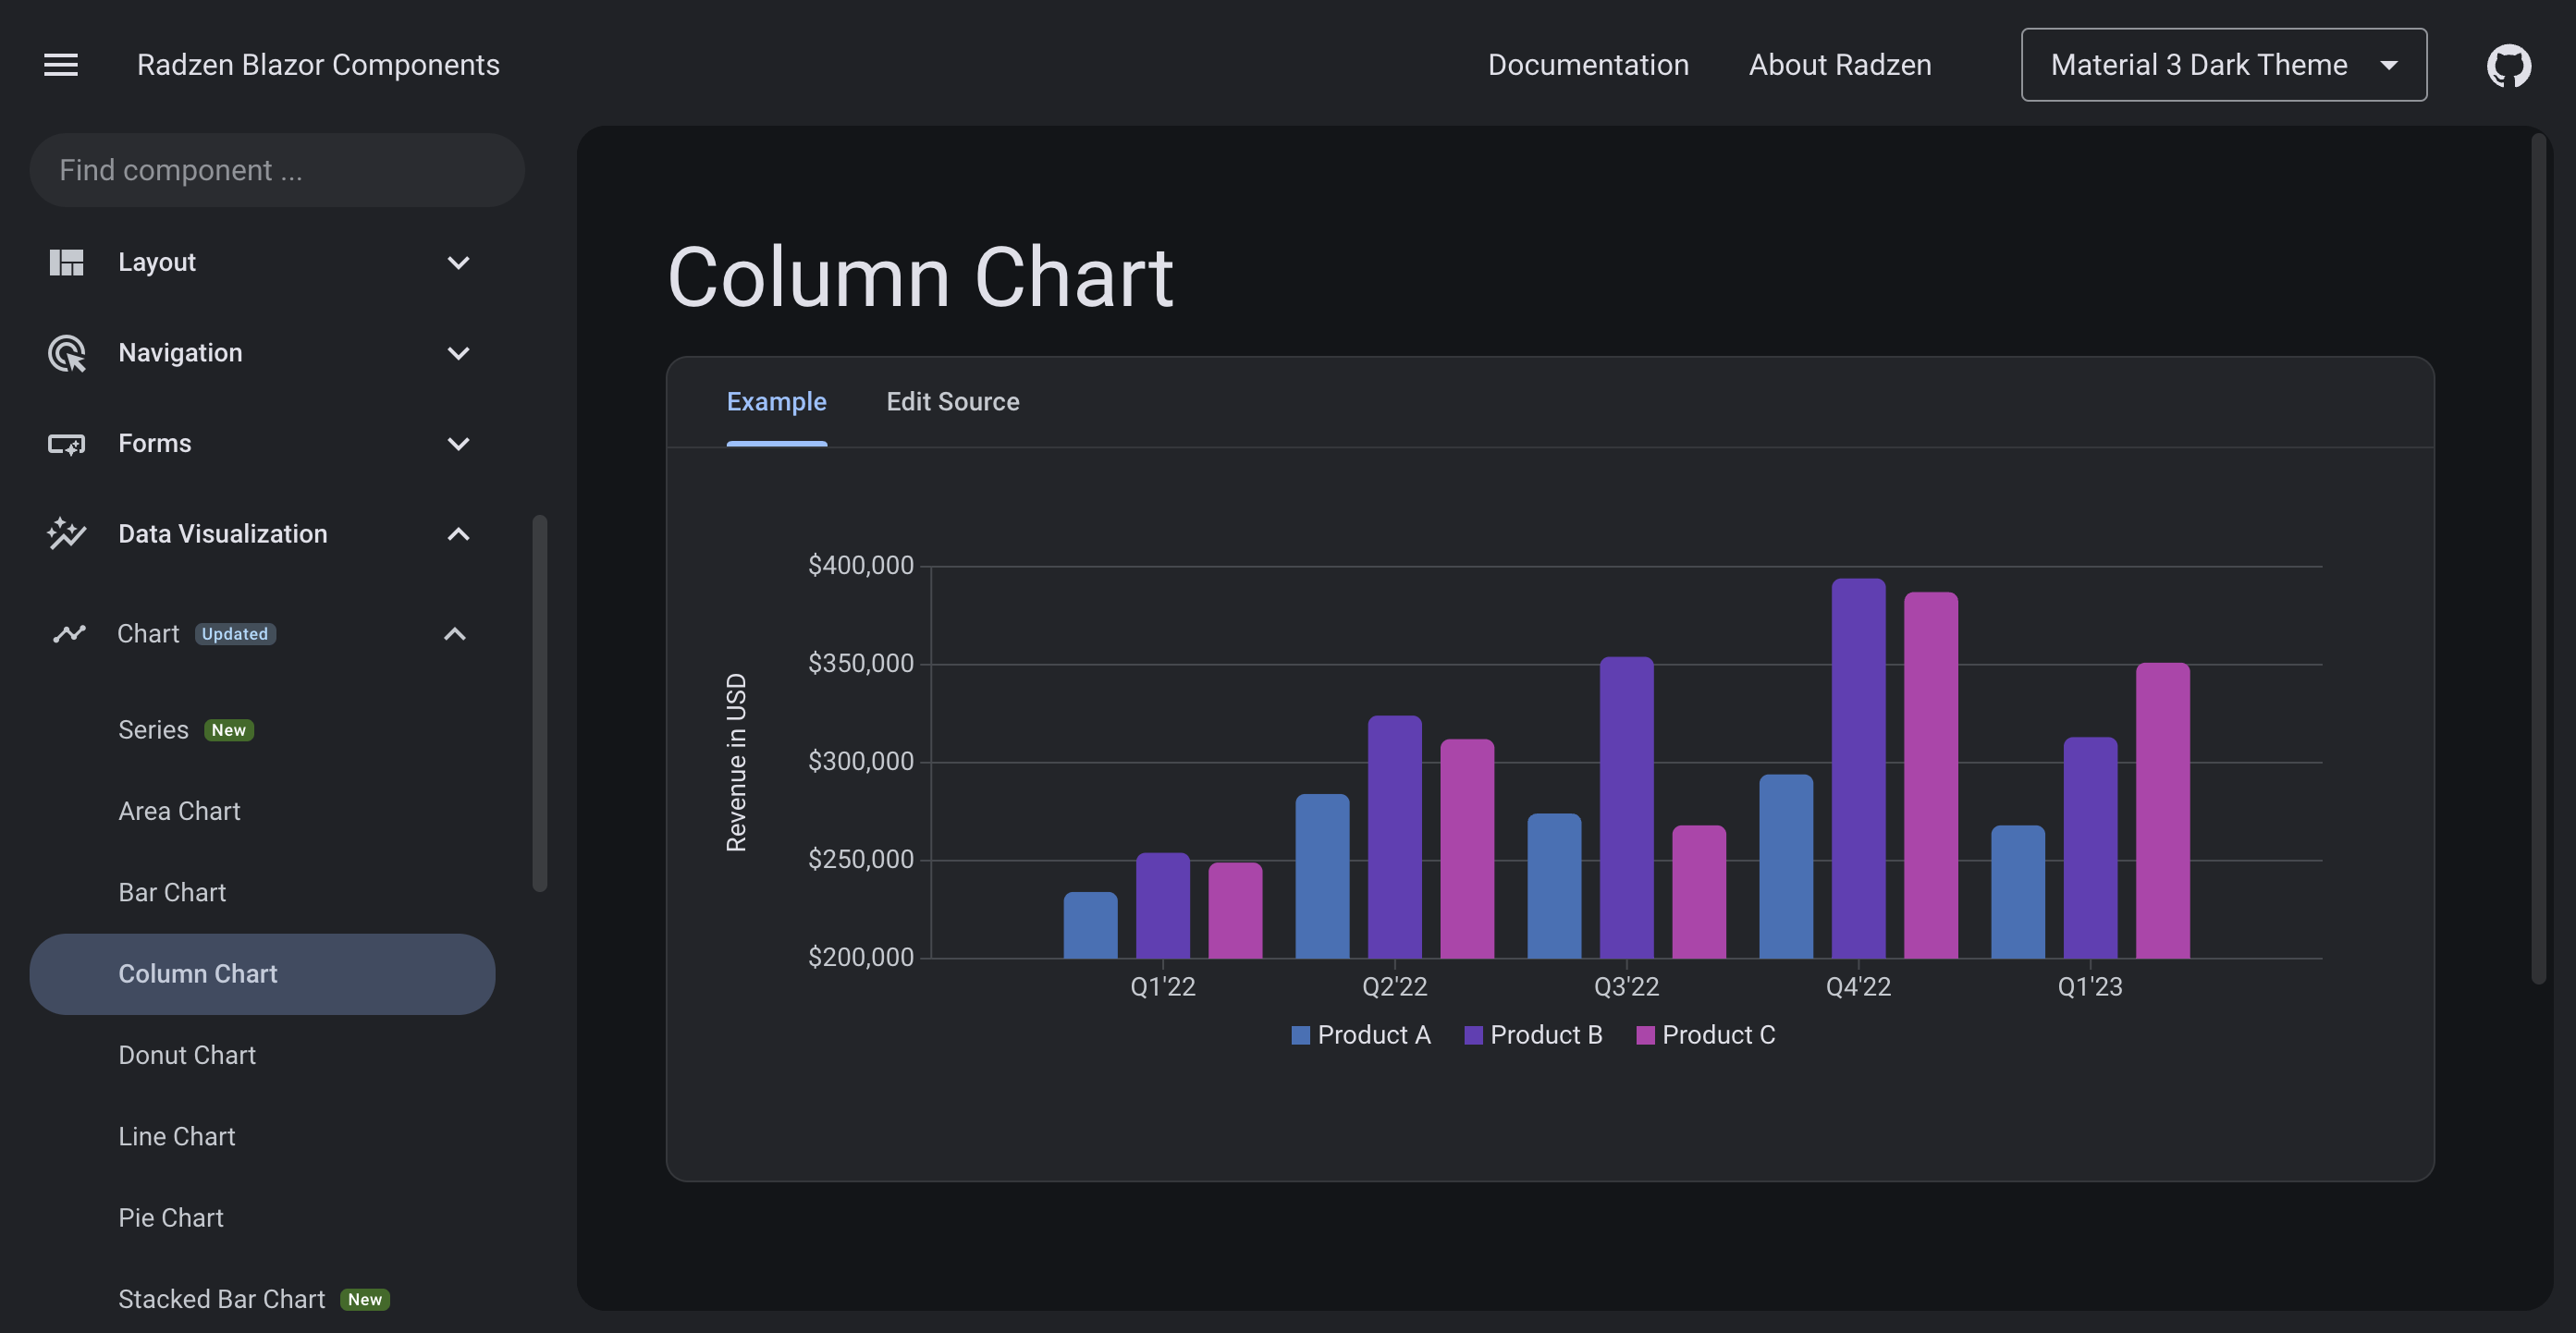
Task: Open the Material 3 Dark Theme dropdown
Action: click(x=2223, y=65)
